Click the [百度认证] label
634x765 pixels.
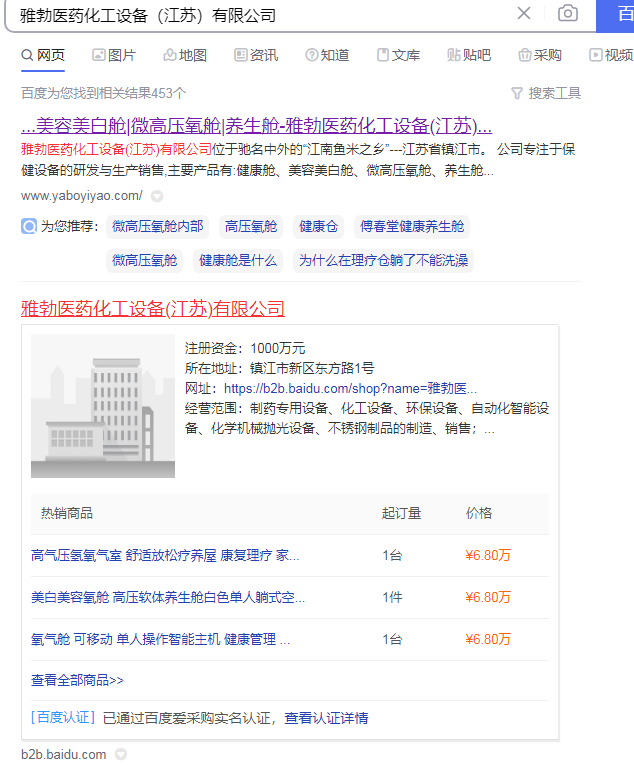[63, 718]
